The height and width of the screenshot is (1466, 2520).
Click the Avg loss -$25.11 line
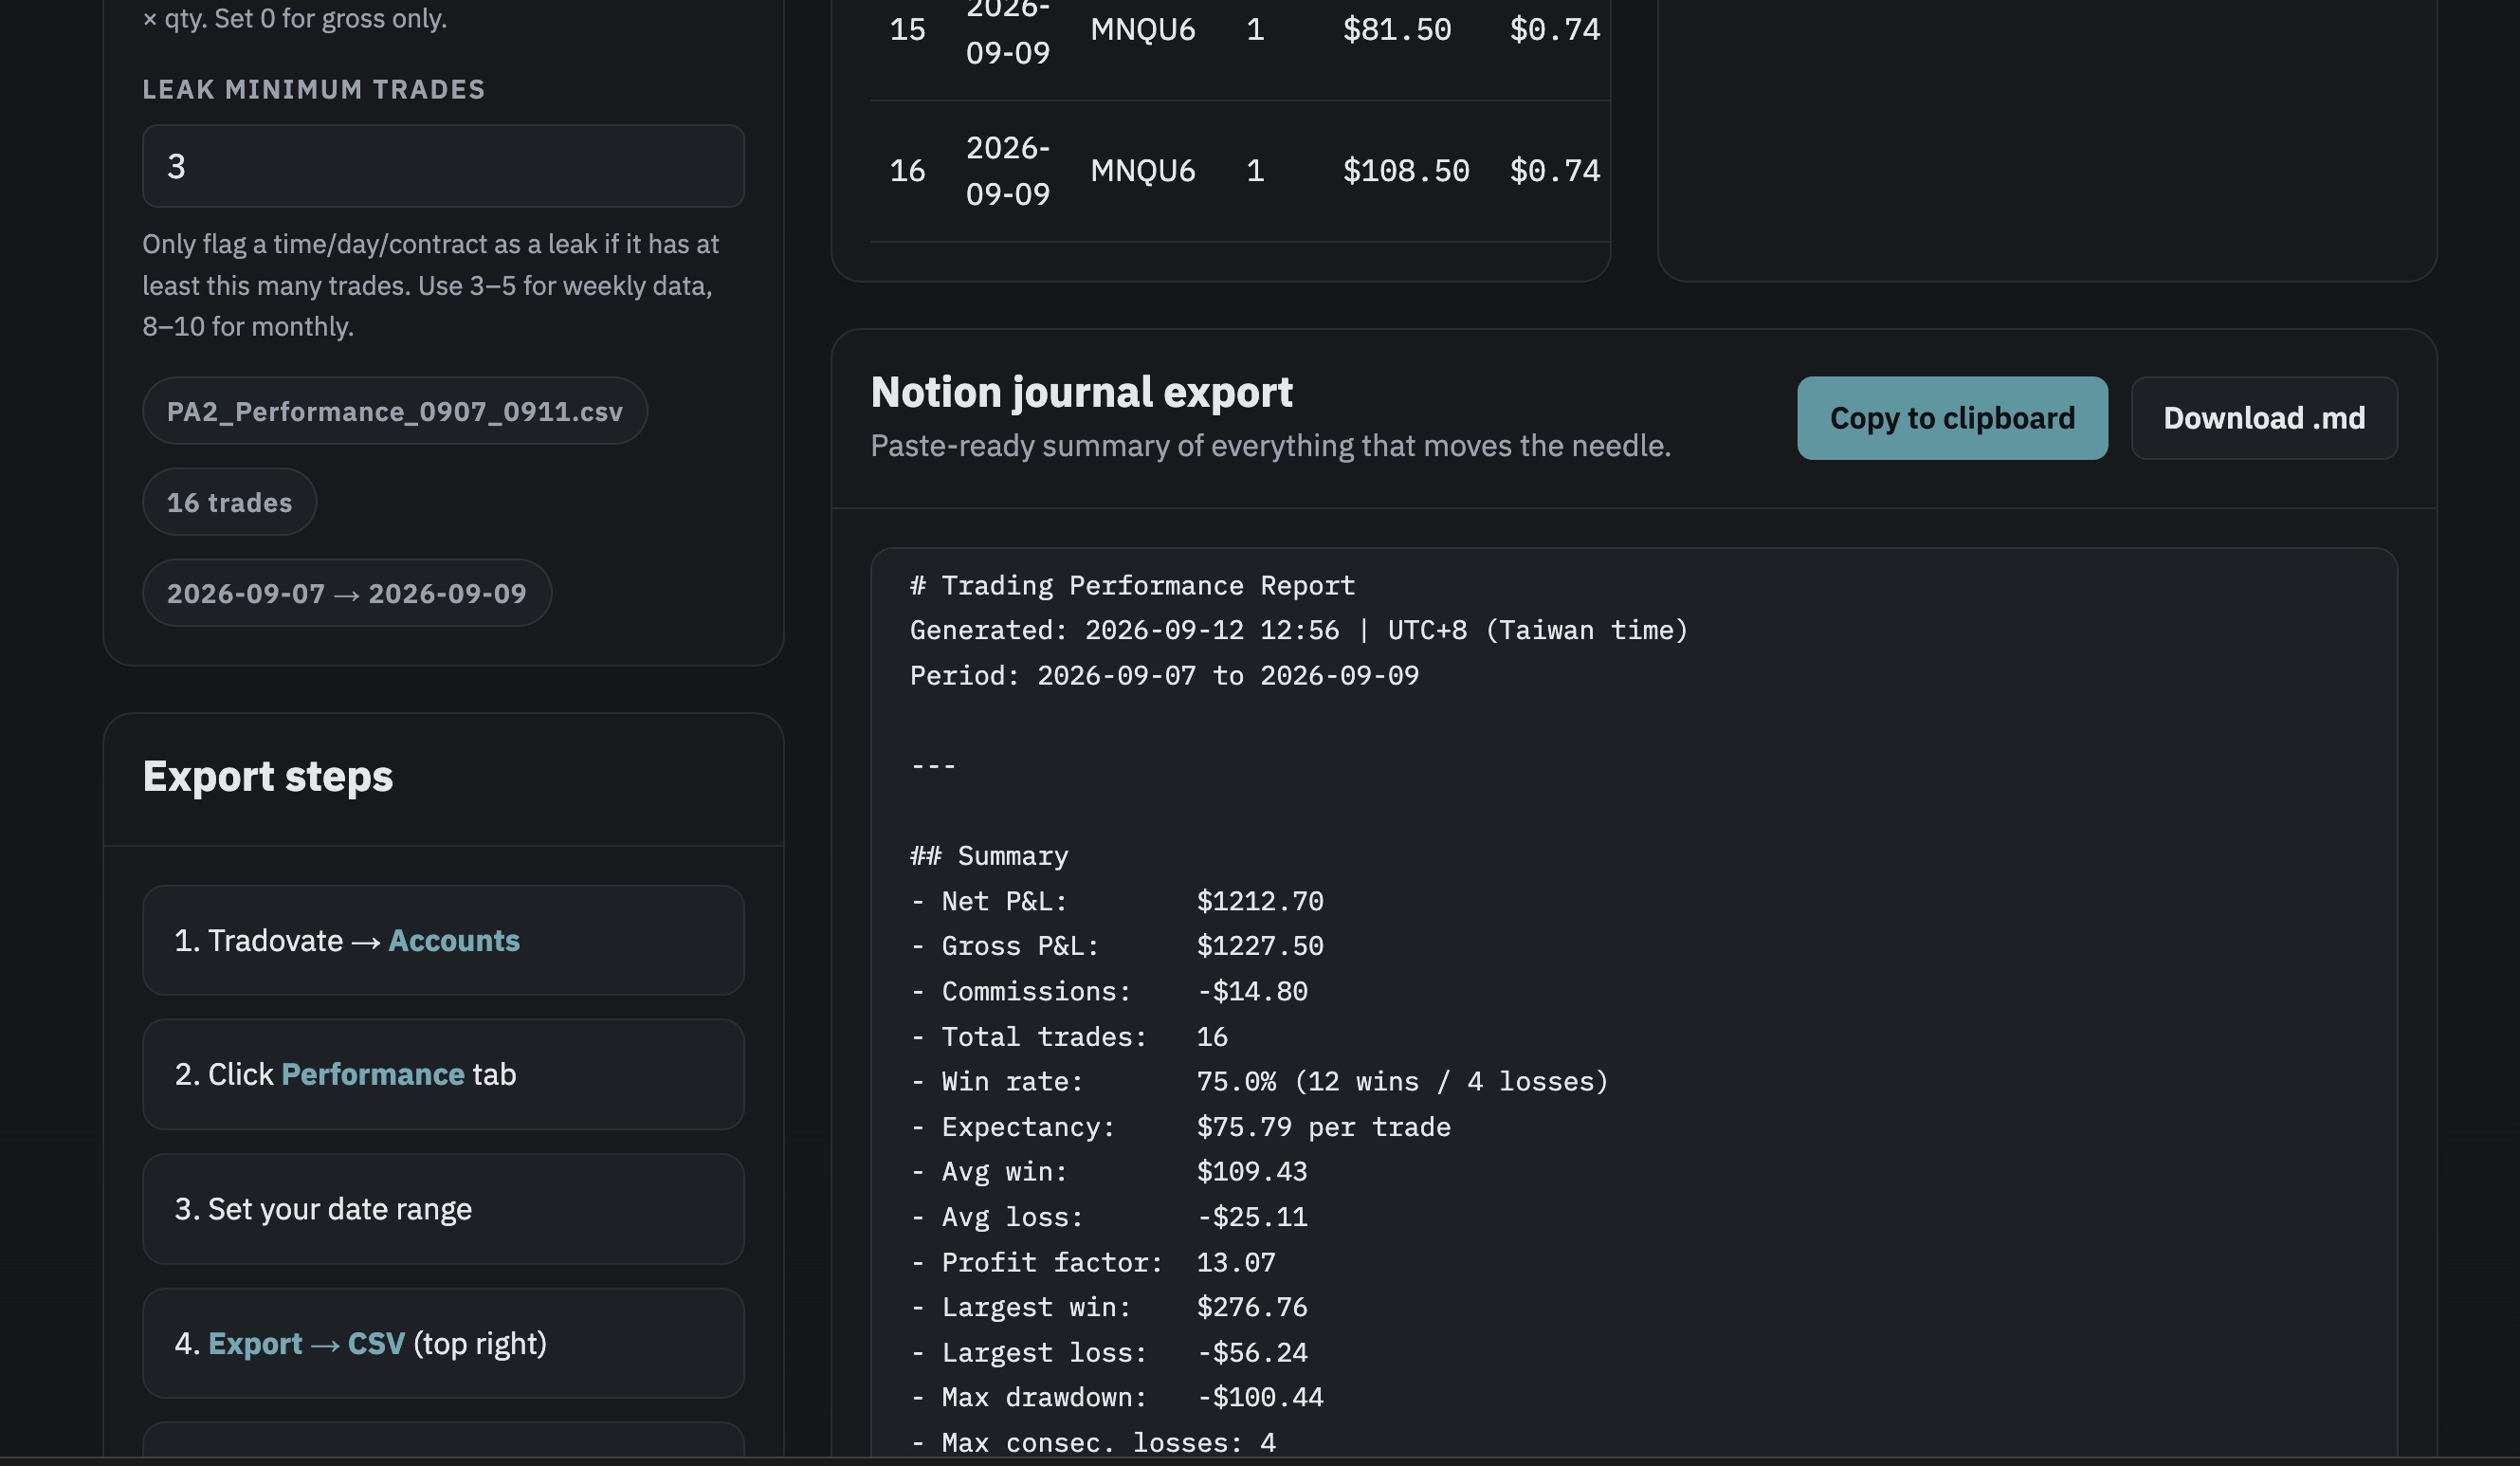click(1108, 1217)
